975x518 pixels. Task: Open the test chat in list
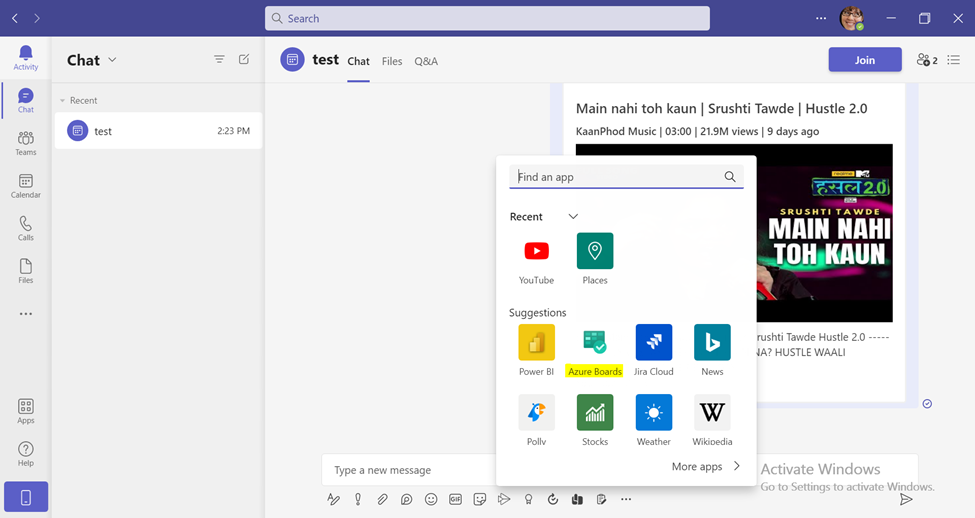(x=158, y=131)
